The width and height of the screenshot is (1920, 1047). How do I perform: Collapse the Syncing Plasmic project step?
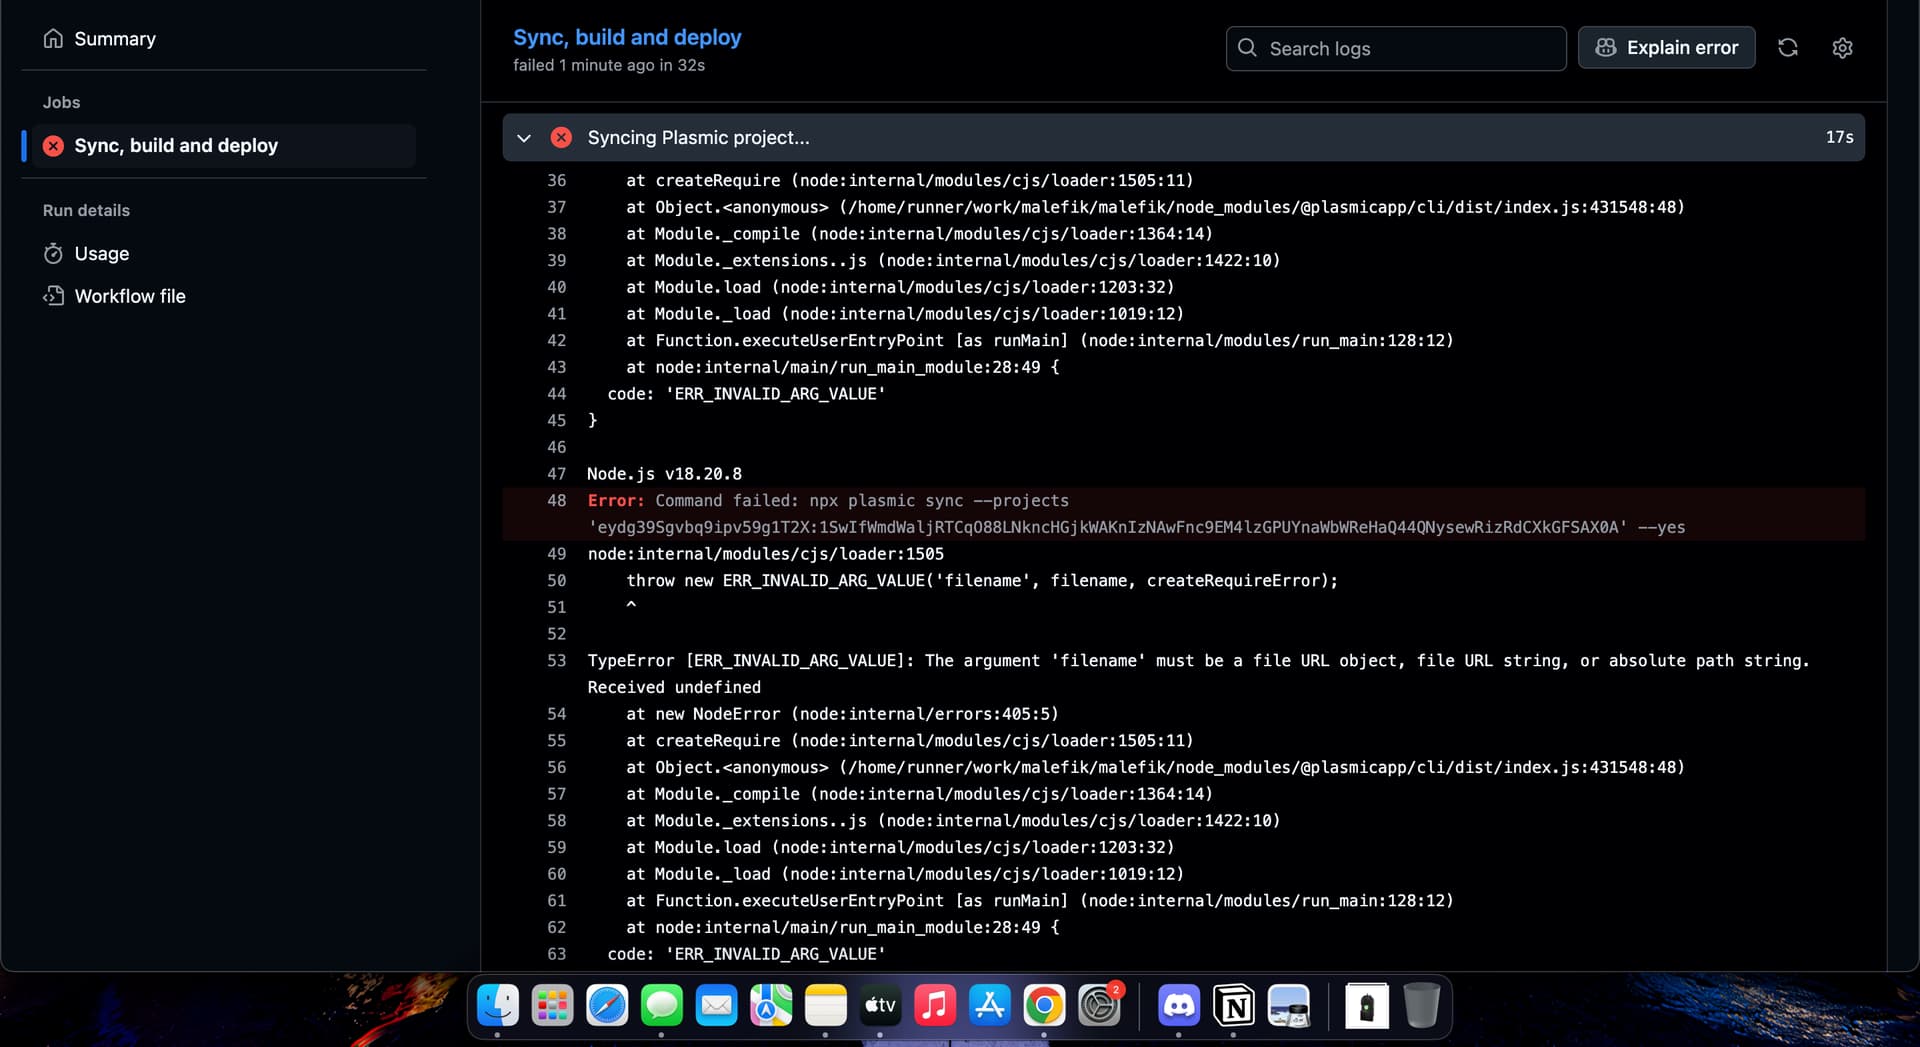[x=524, y=138]
